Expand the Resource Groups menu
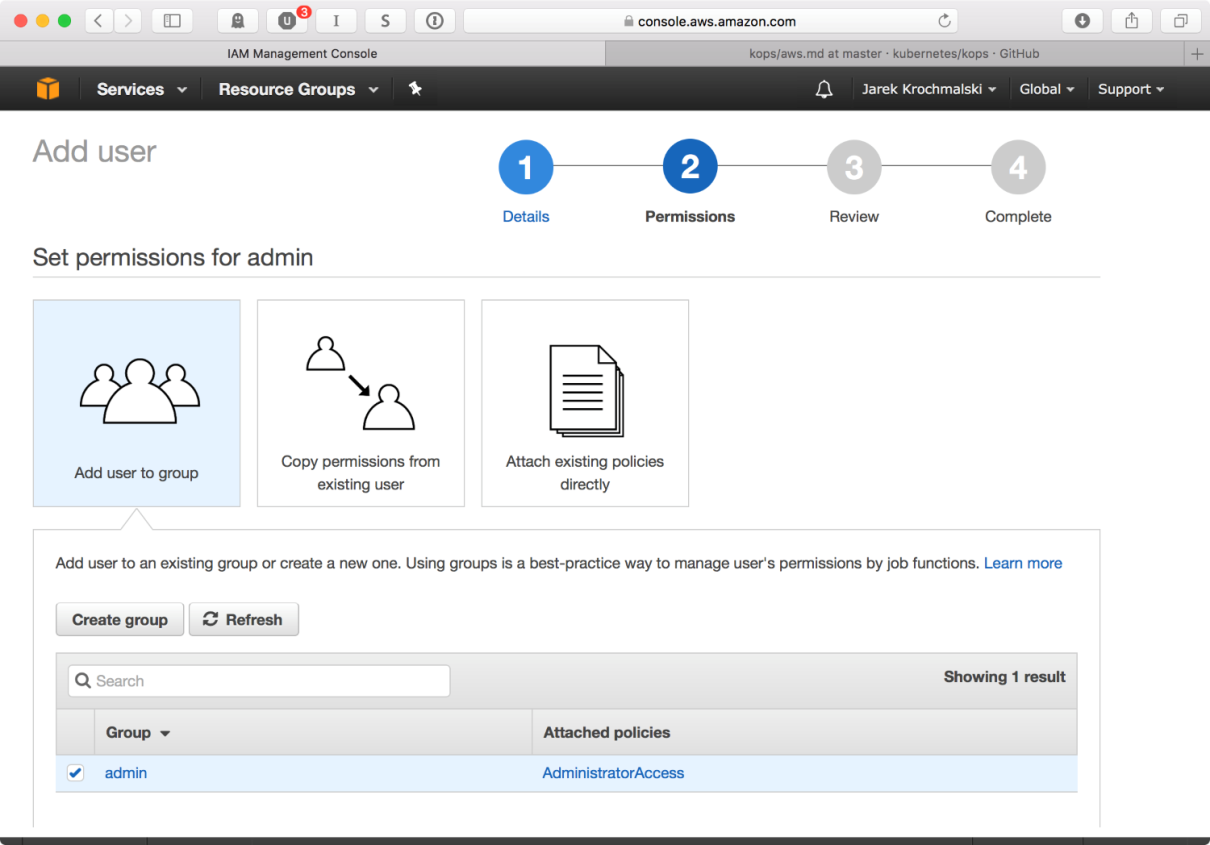Image resolution: width=1210 pixels, height=845 pixels. (299, 89)
